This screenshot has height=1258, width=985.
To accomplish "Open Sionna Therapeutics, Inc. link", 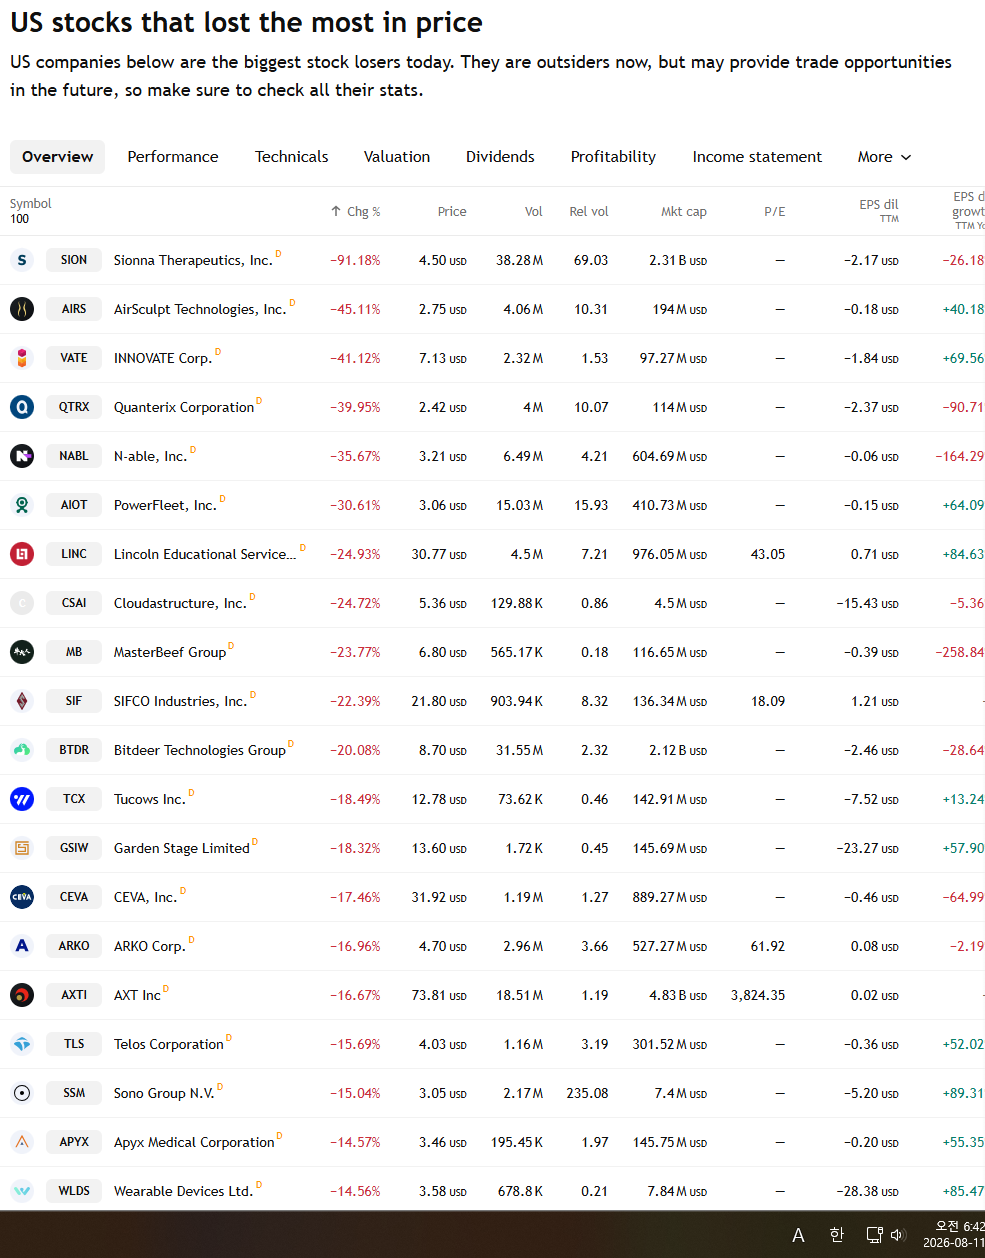I will point(193,260).
